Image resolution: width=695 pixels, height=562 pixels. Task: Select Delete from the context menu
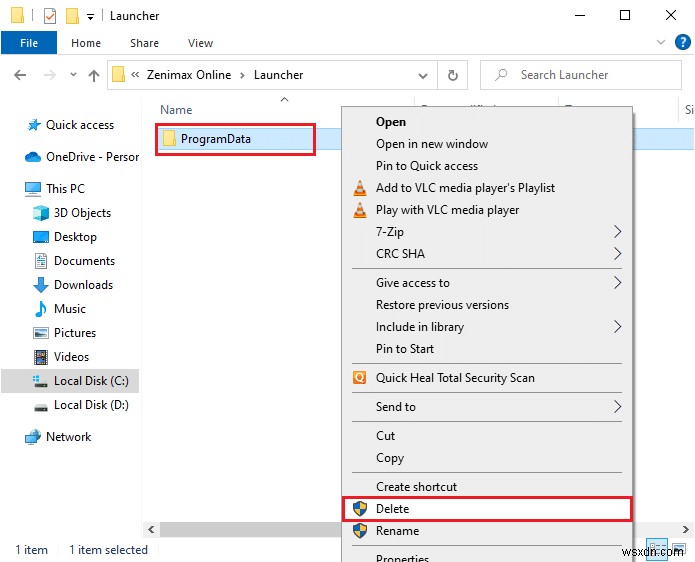(393, 509)
